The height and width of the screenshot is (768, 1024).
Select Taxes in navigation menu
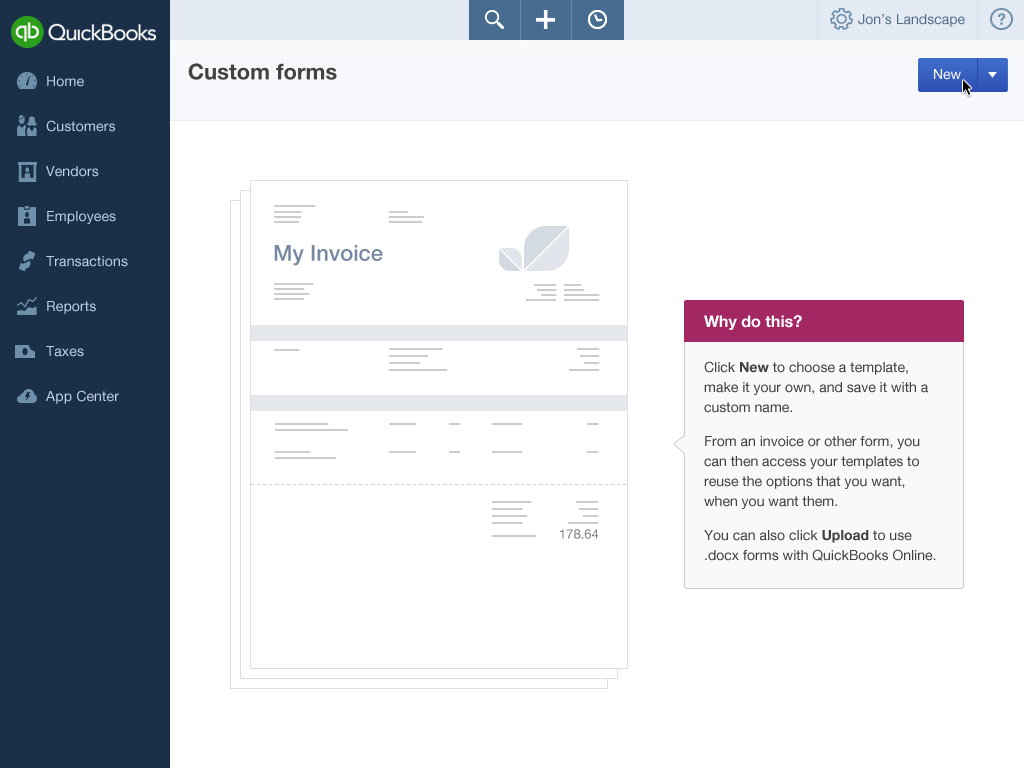(64, 351)
